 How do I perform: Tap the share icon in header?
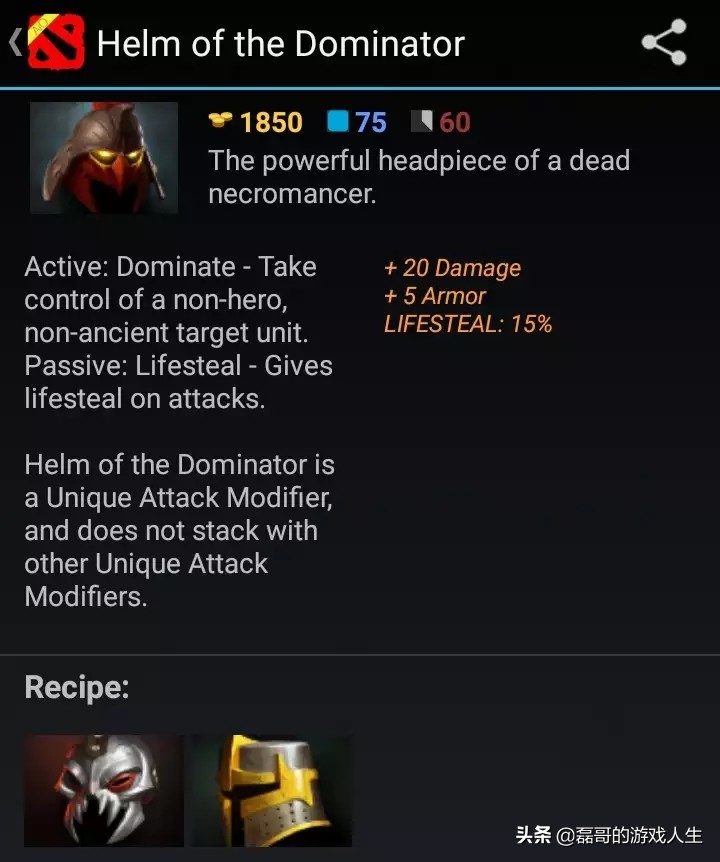pos(664,42)
